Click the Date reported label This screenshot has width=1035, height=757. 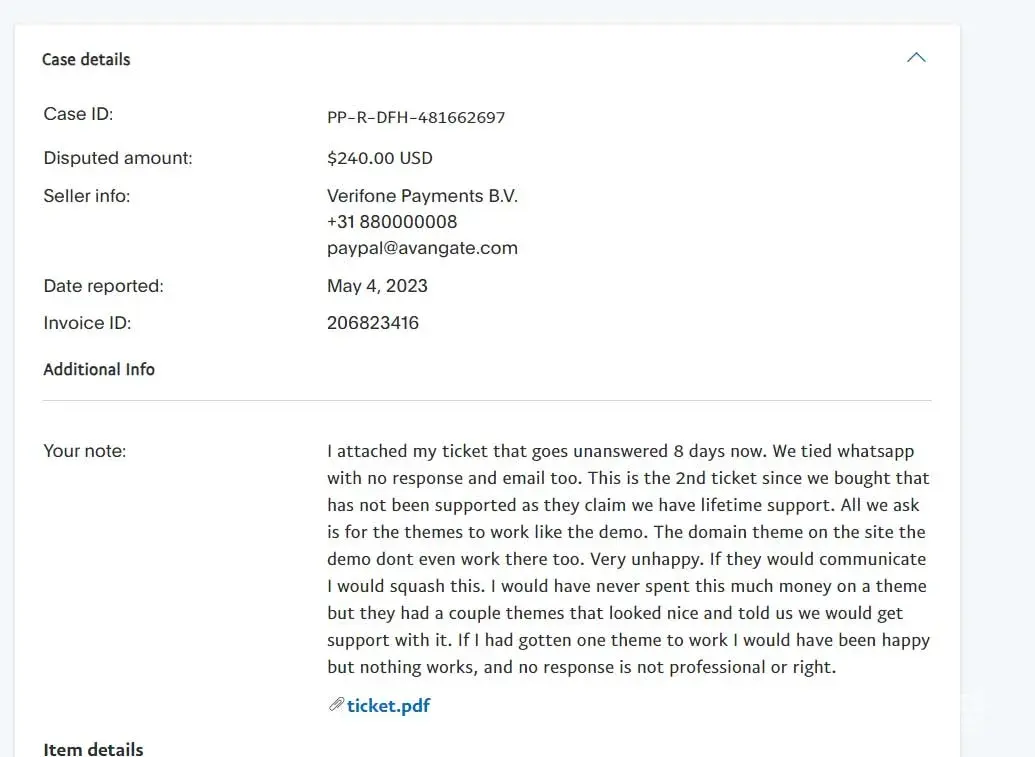tap(103, 286)
